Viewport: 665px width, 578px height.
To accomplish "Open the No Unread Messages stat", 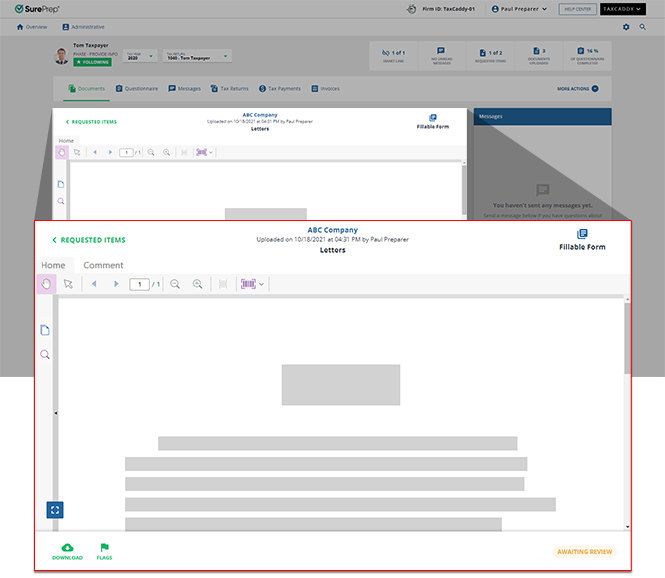I will (441, 56).
